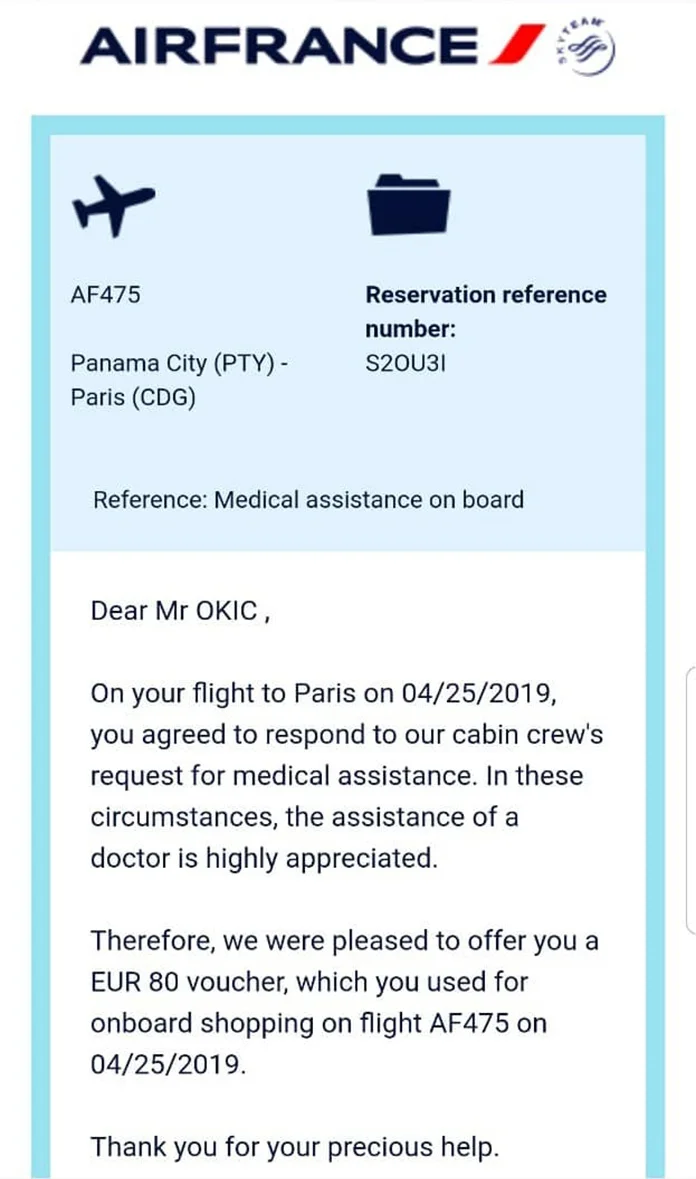Viewport: 696px width, 1179px height.
Task: Click the final 04/25/2019 date line
Action: click(167, 1064)
